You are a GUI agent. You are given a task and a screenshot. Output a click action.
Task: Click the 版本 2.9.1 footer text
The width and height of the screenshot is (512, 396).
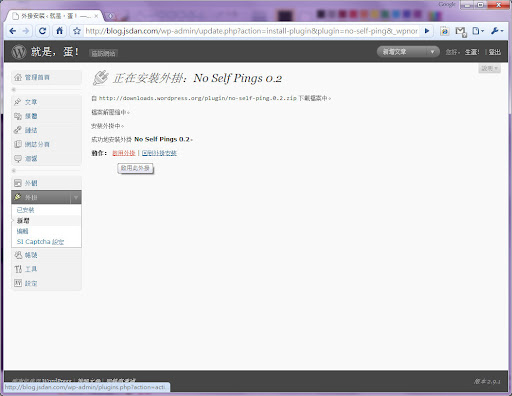coord(487,381)
